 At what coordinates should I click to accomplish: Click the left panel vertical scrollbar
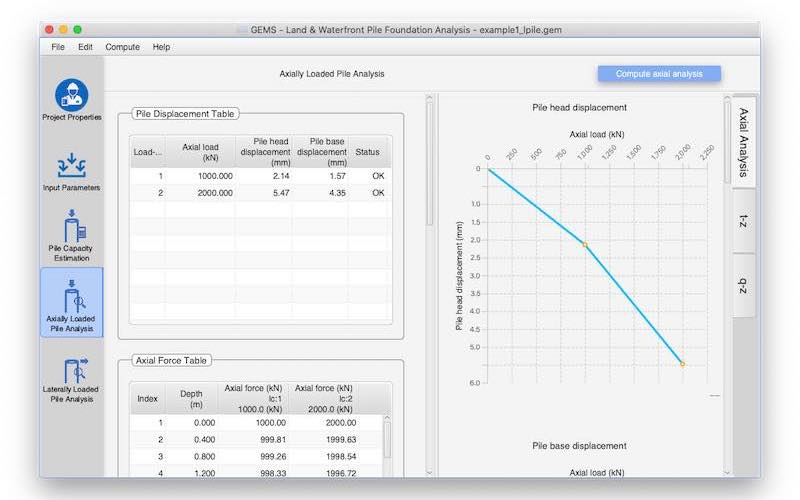(429, 163)
